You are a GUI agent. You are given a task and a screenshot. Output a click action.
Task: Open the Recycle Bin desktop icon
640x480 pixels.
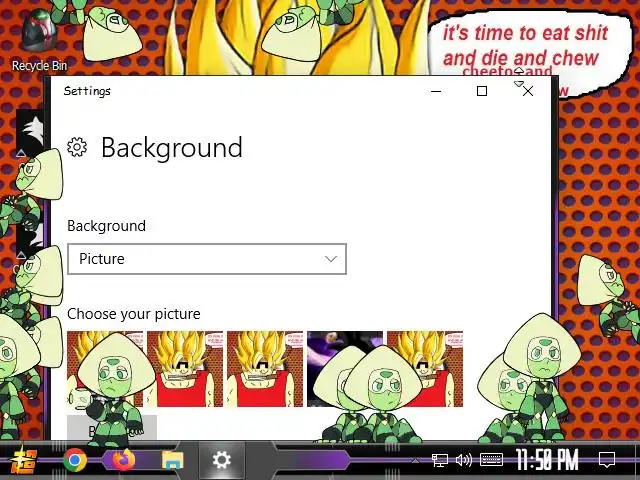(x=39, y=41)
